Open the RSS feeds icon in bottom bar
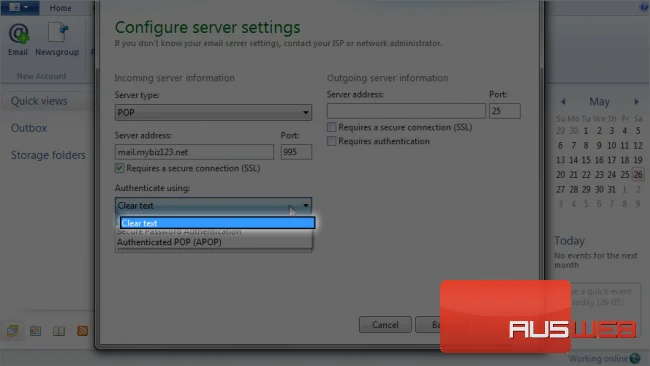The image size is (650, 366). click(x=82, y=330)
